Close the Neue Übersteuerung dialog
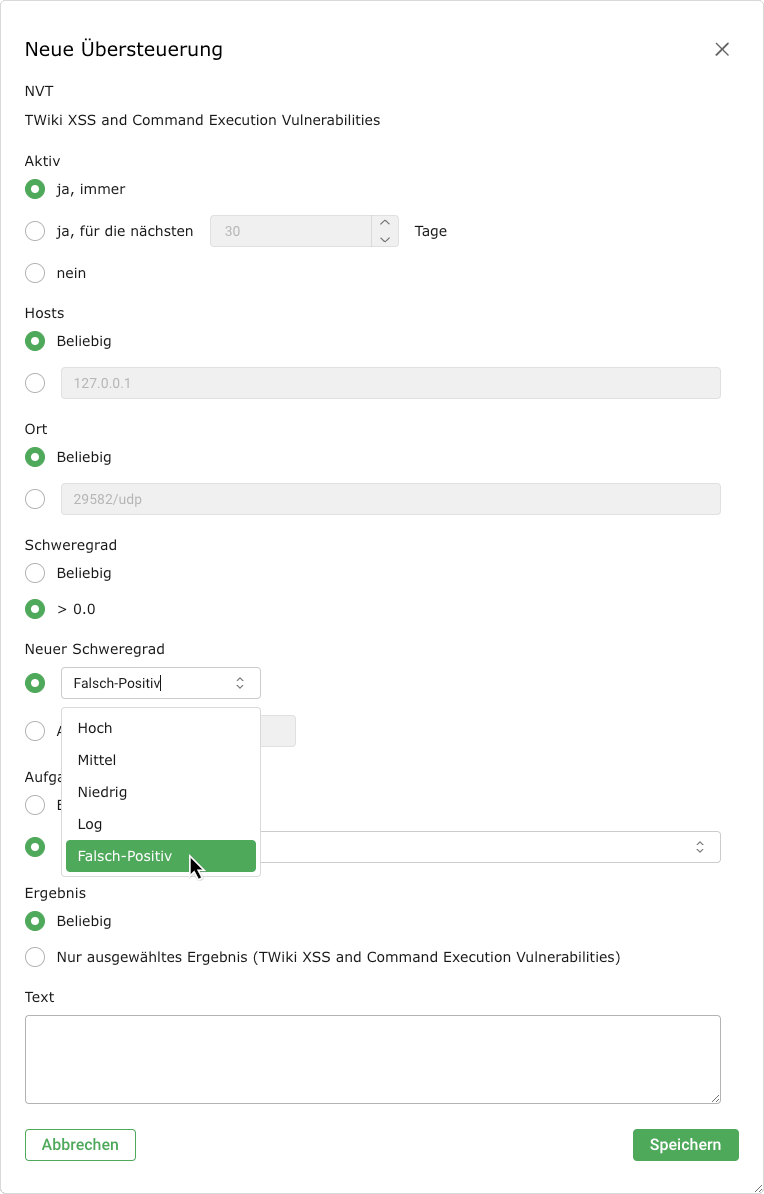Viewport: 764px width, 1194px height. (x=722, y=49)
